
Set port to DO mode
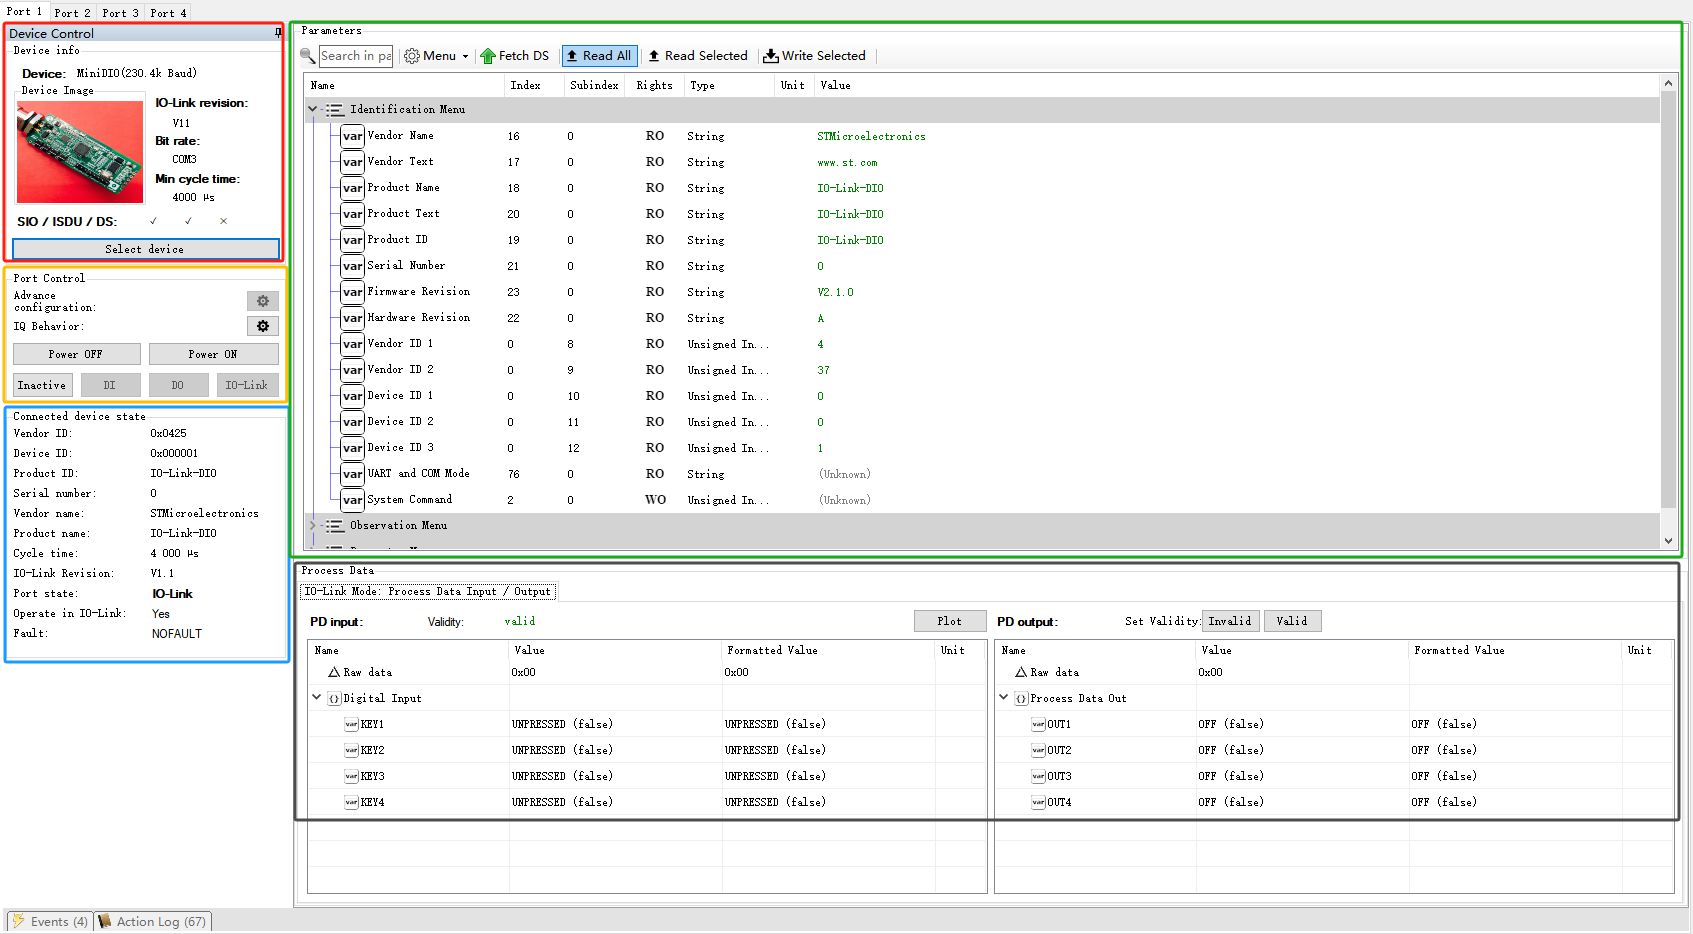pyautogui.click(x=178, y=385)
